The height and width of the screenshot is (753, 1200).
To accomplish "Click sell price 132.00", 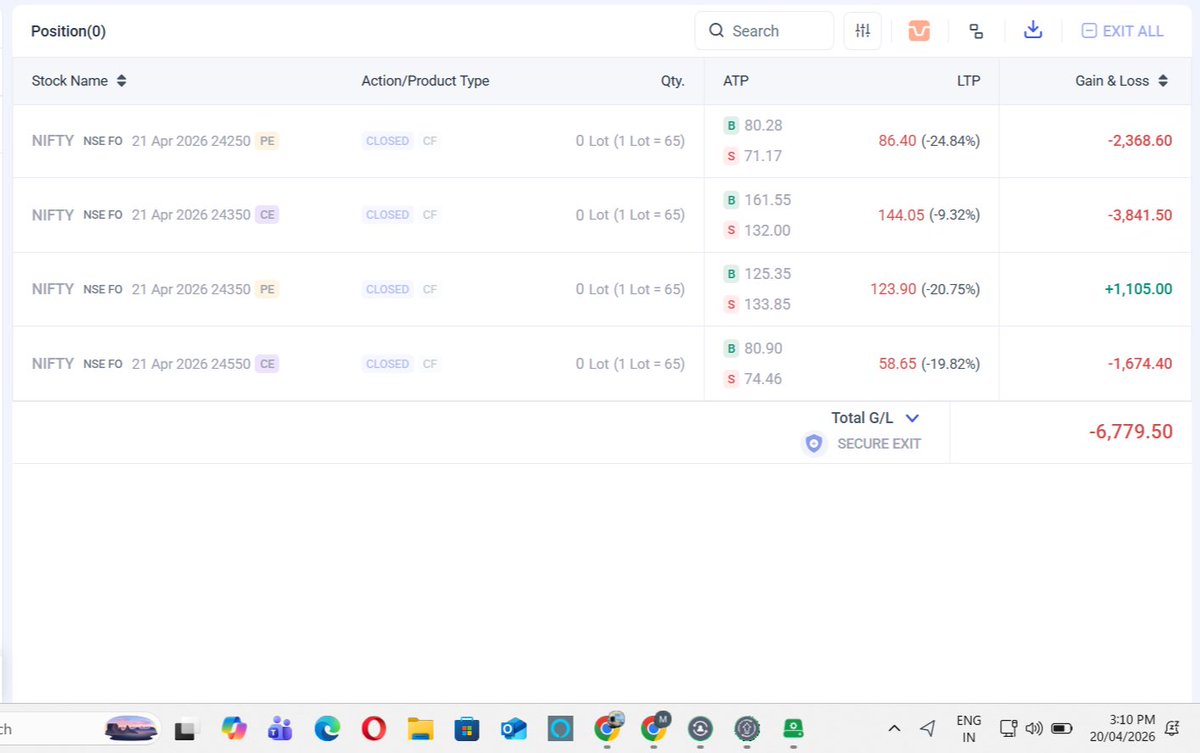I will 767,230.
